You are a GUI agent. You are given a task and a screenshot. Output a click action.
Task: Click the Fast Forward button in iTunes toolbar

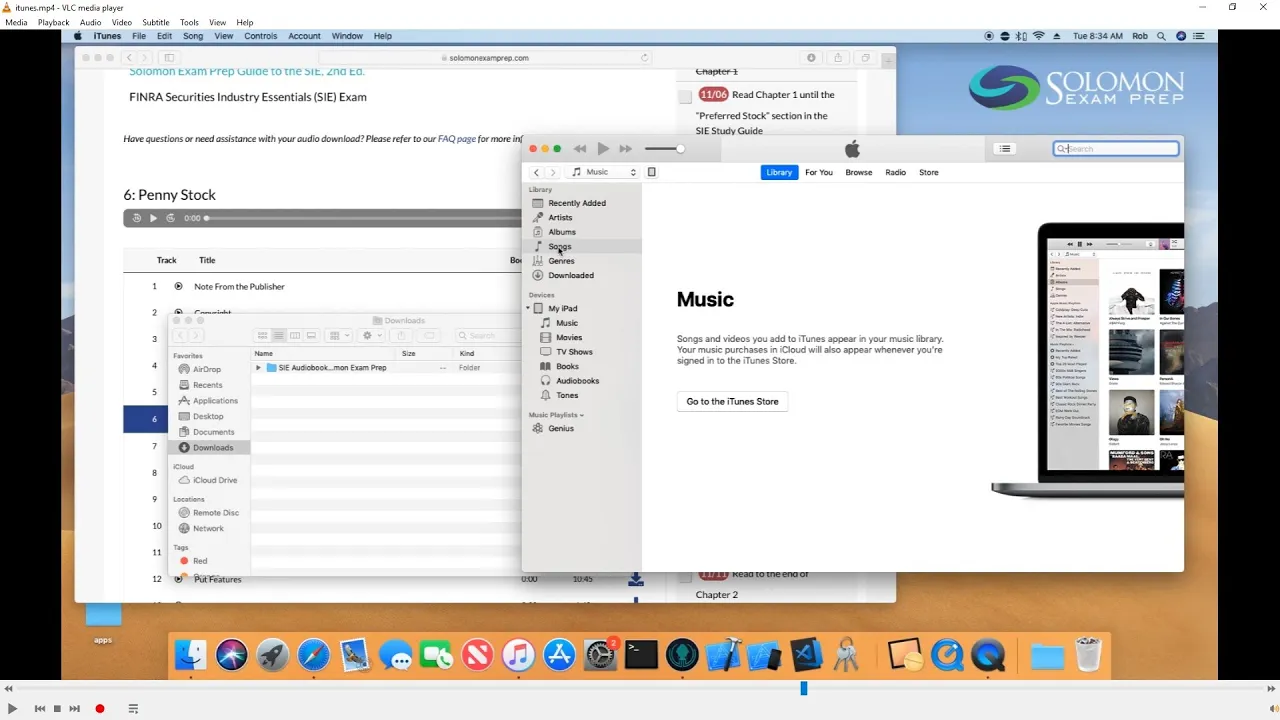(626, 149)
